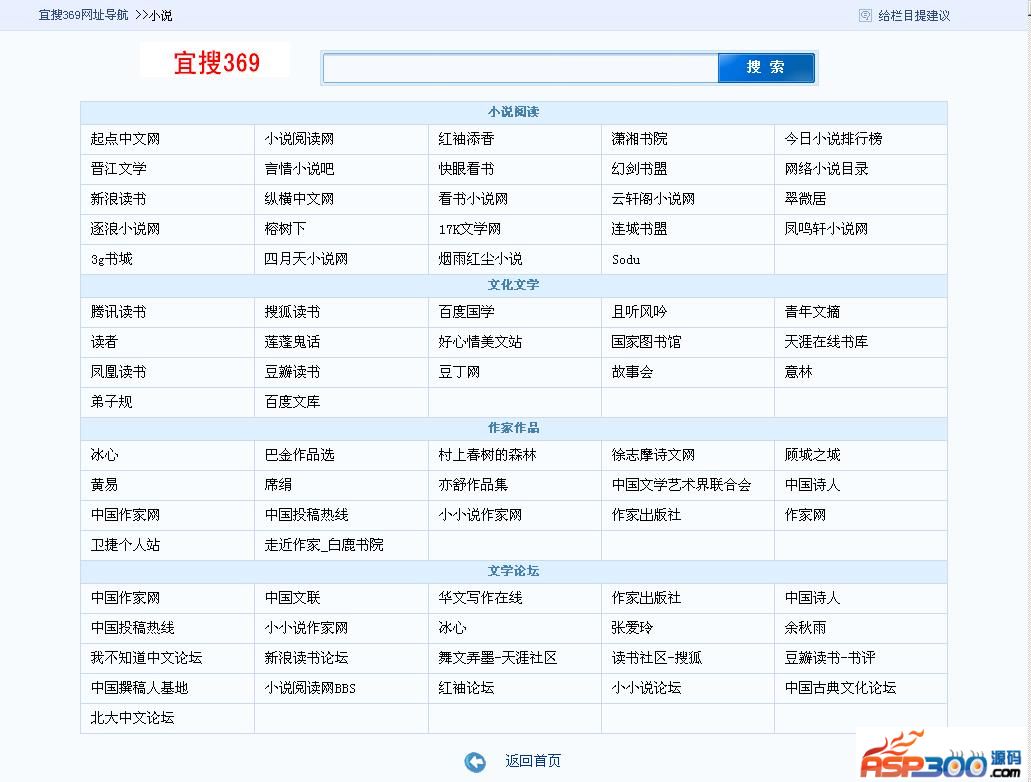Click the 返回首页 link
The image size is (1031, 782).
point(533,761)
